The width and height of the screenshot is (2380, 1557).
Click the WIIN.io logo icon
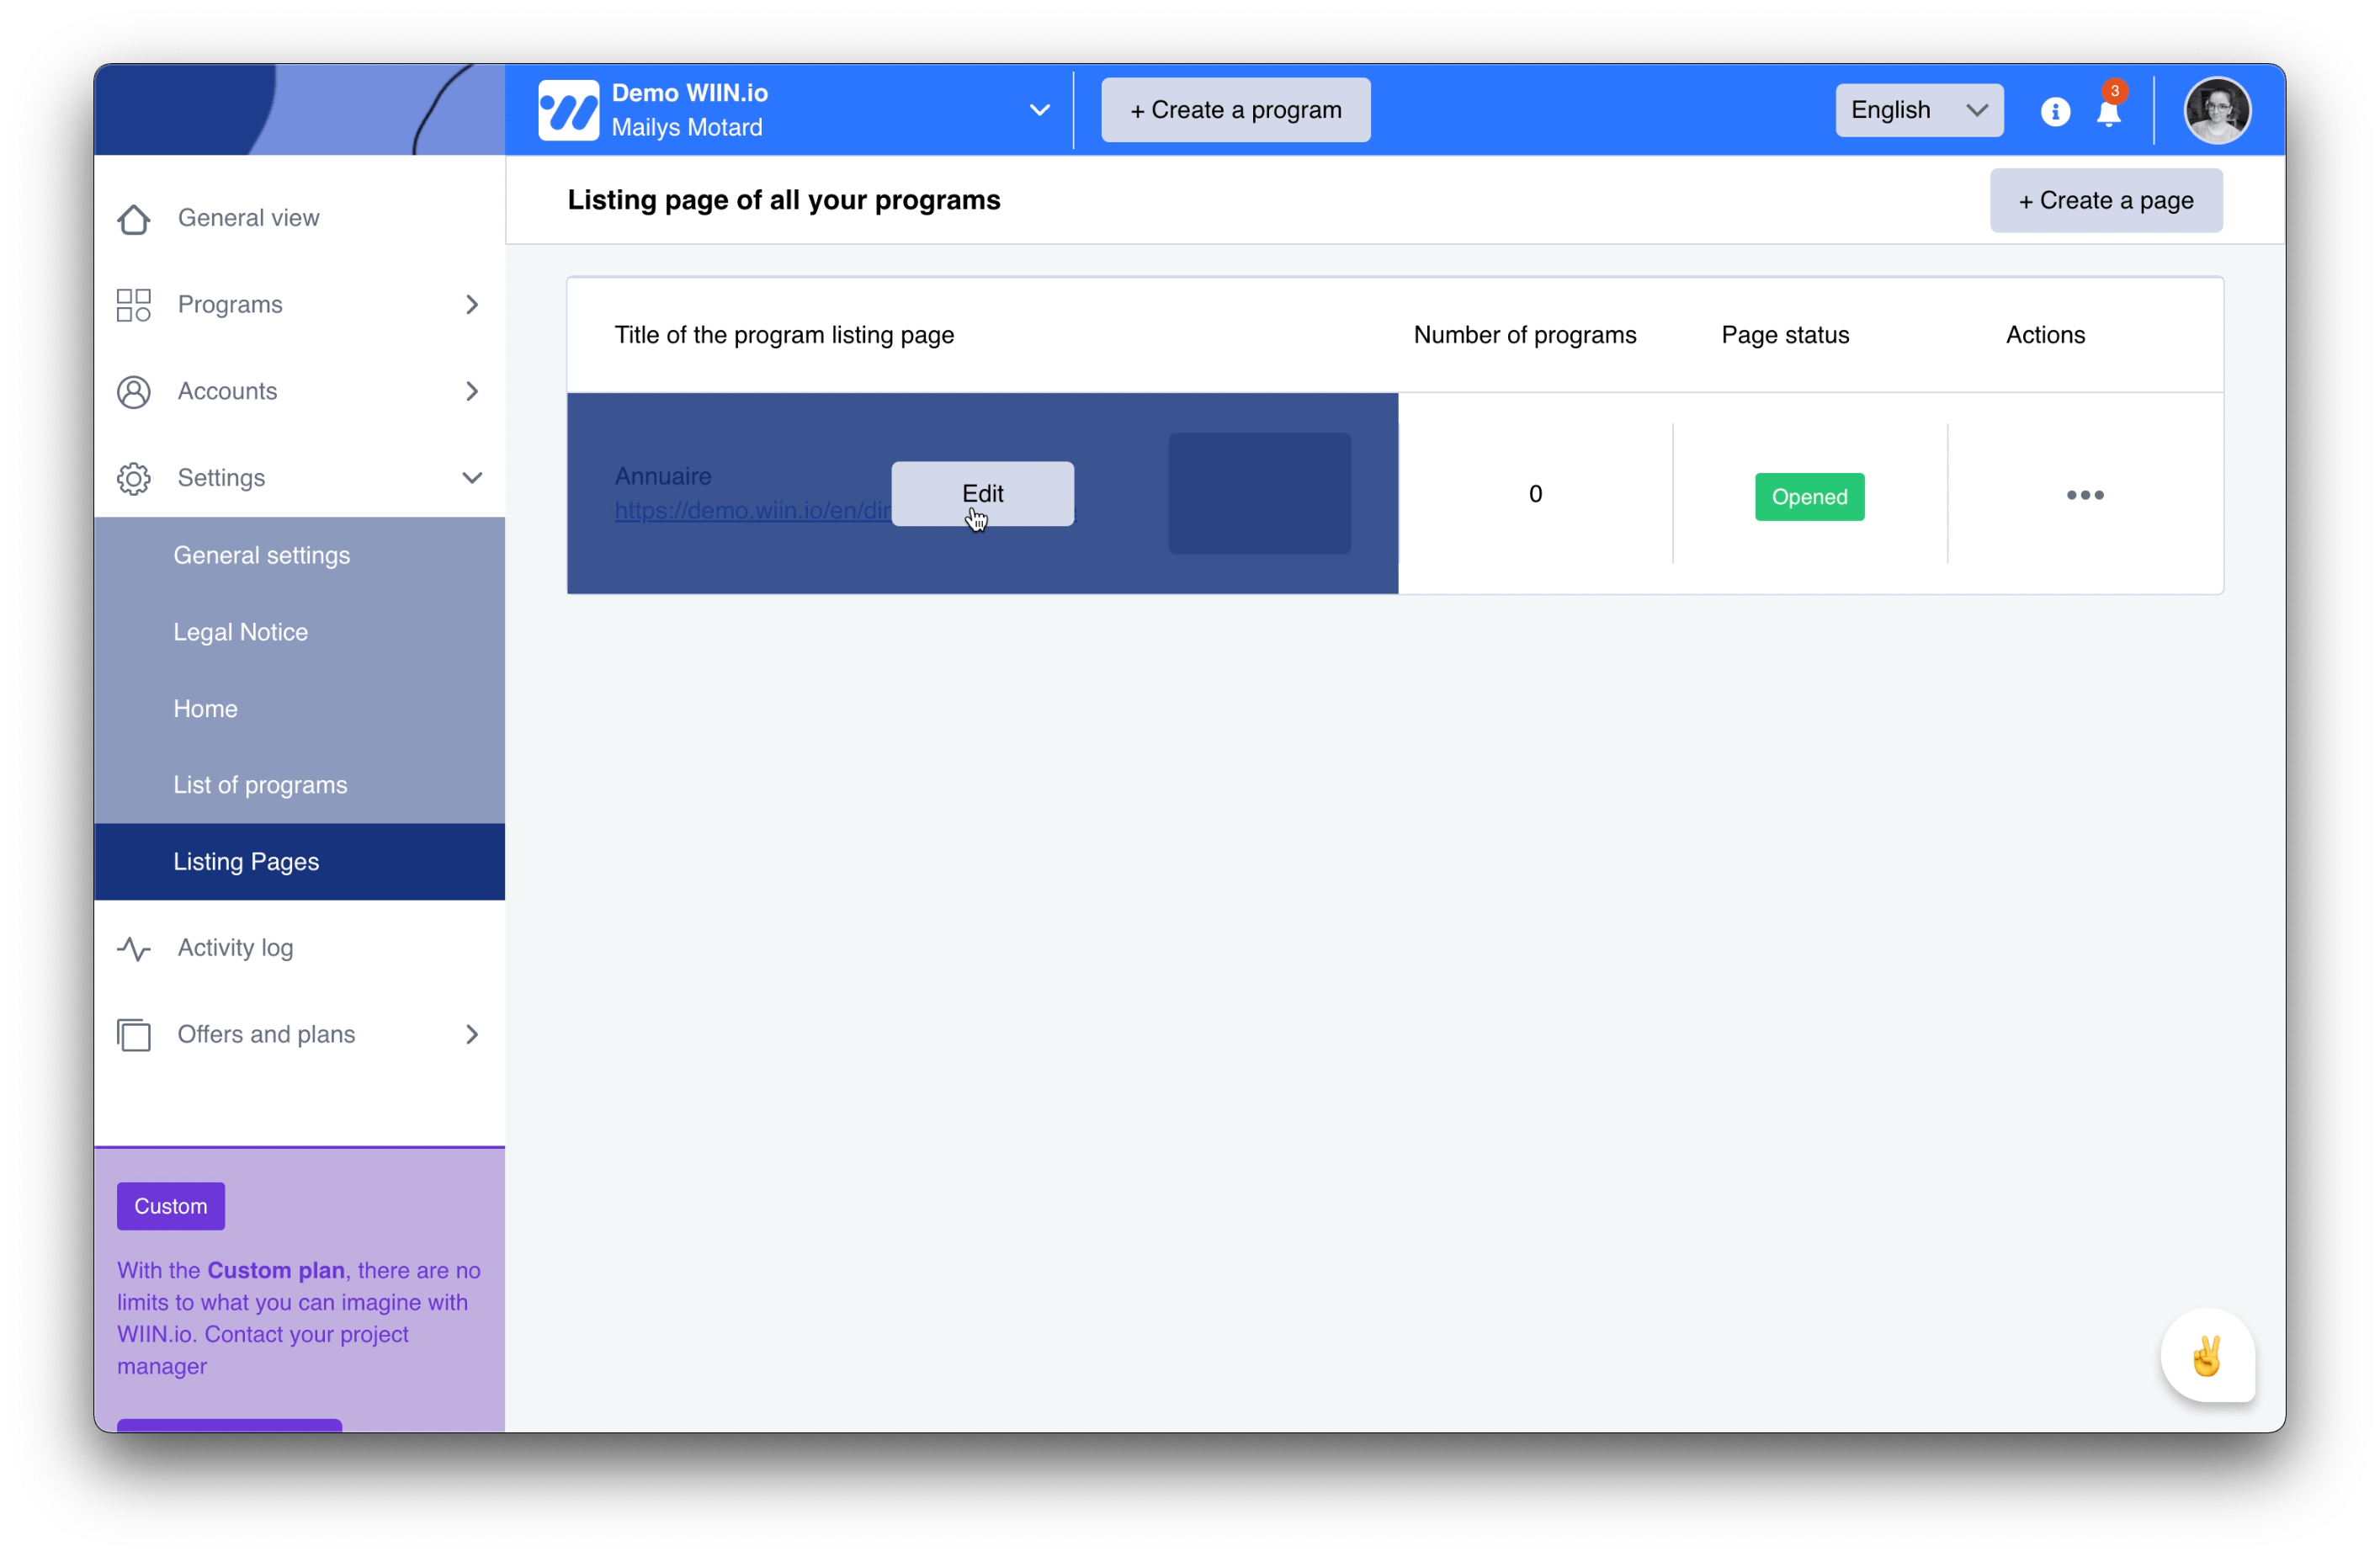(568, 110)
